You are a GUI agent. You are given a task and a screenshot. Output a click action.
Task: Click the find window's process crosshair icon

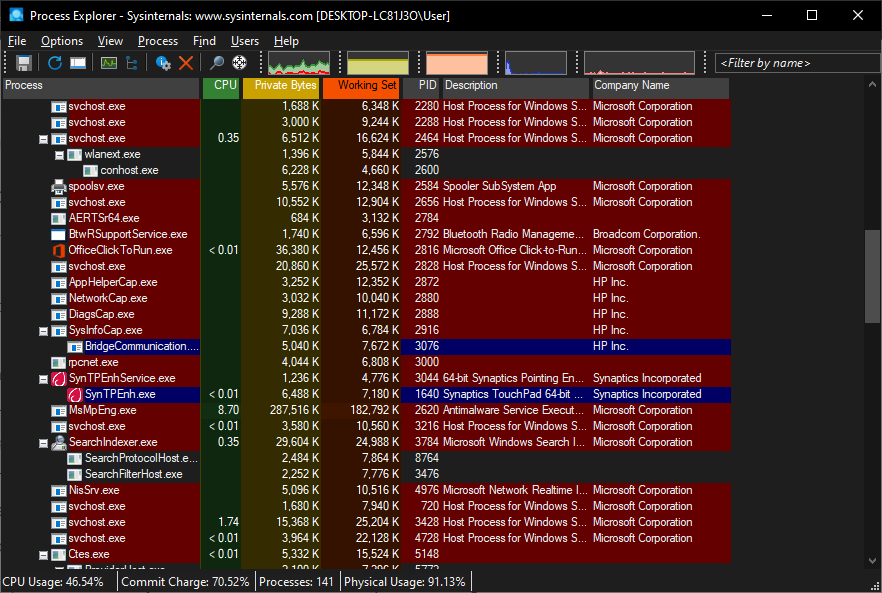[x=238, y=62]
